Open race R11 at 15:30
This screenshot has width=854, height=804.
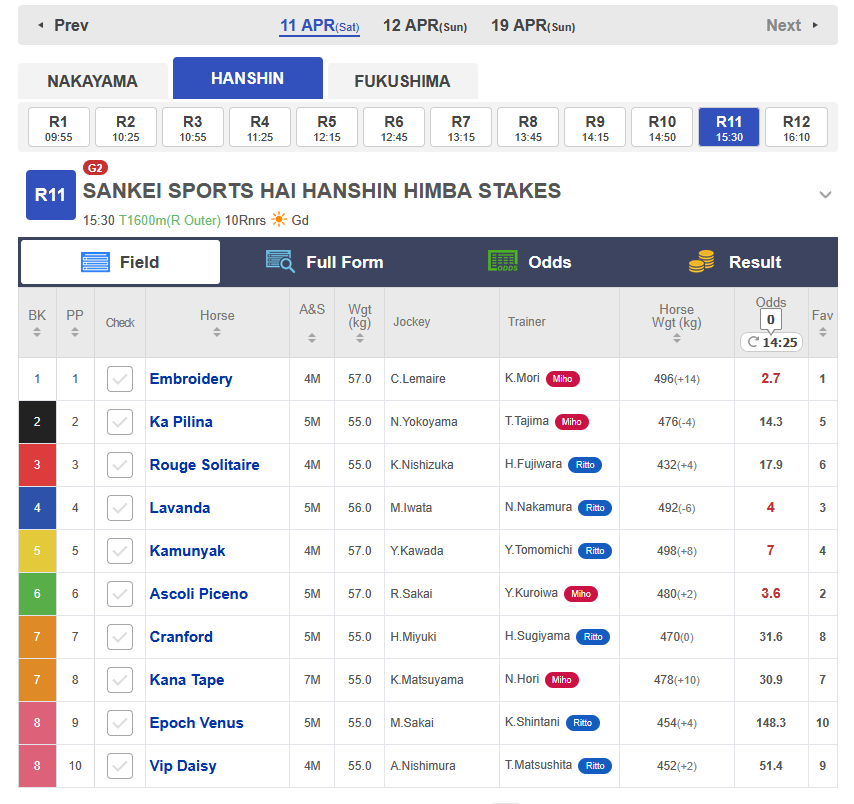pyautogui.click(x=729, y=127)
